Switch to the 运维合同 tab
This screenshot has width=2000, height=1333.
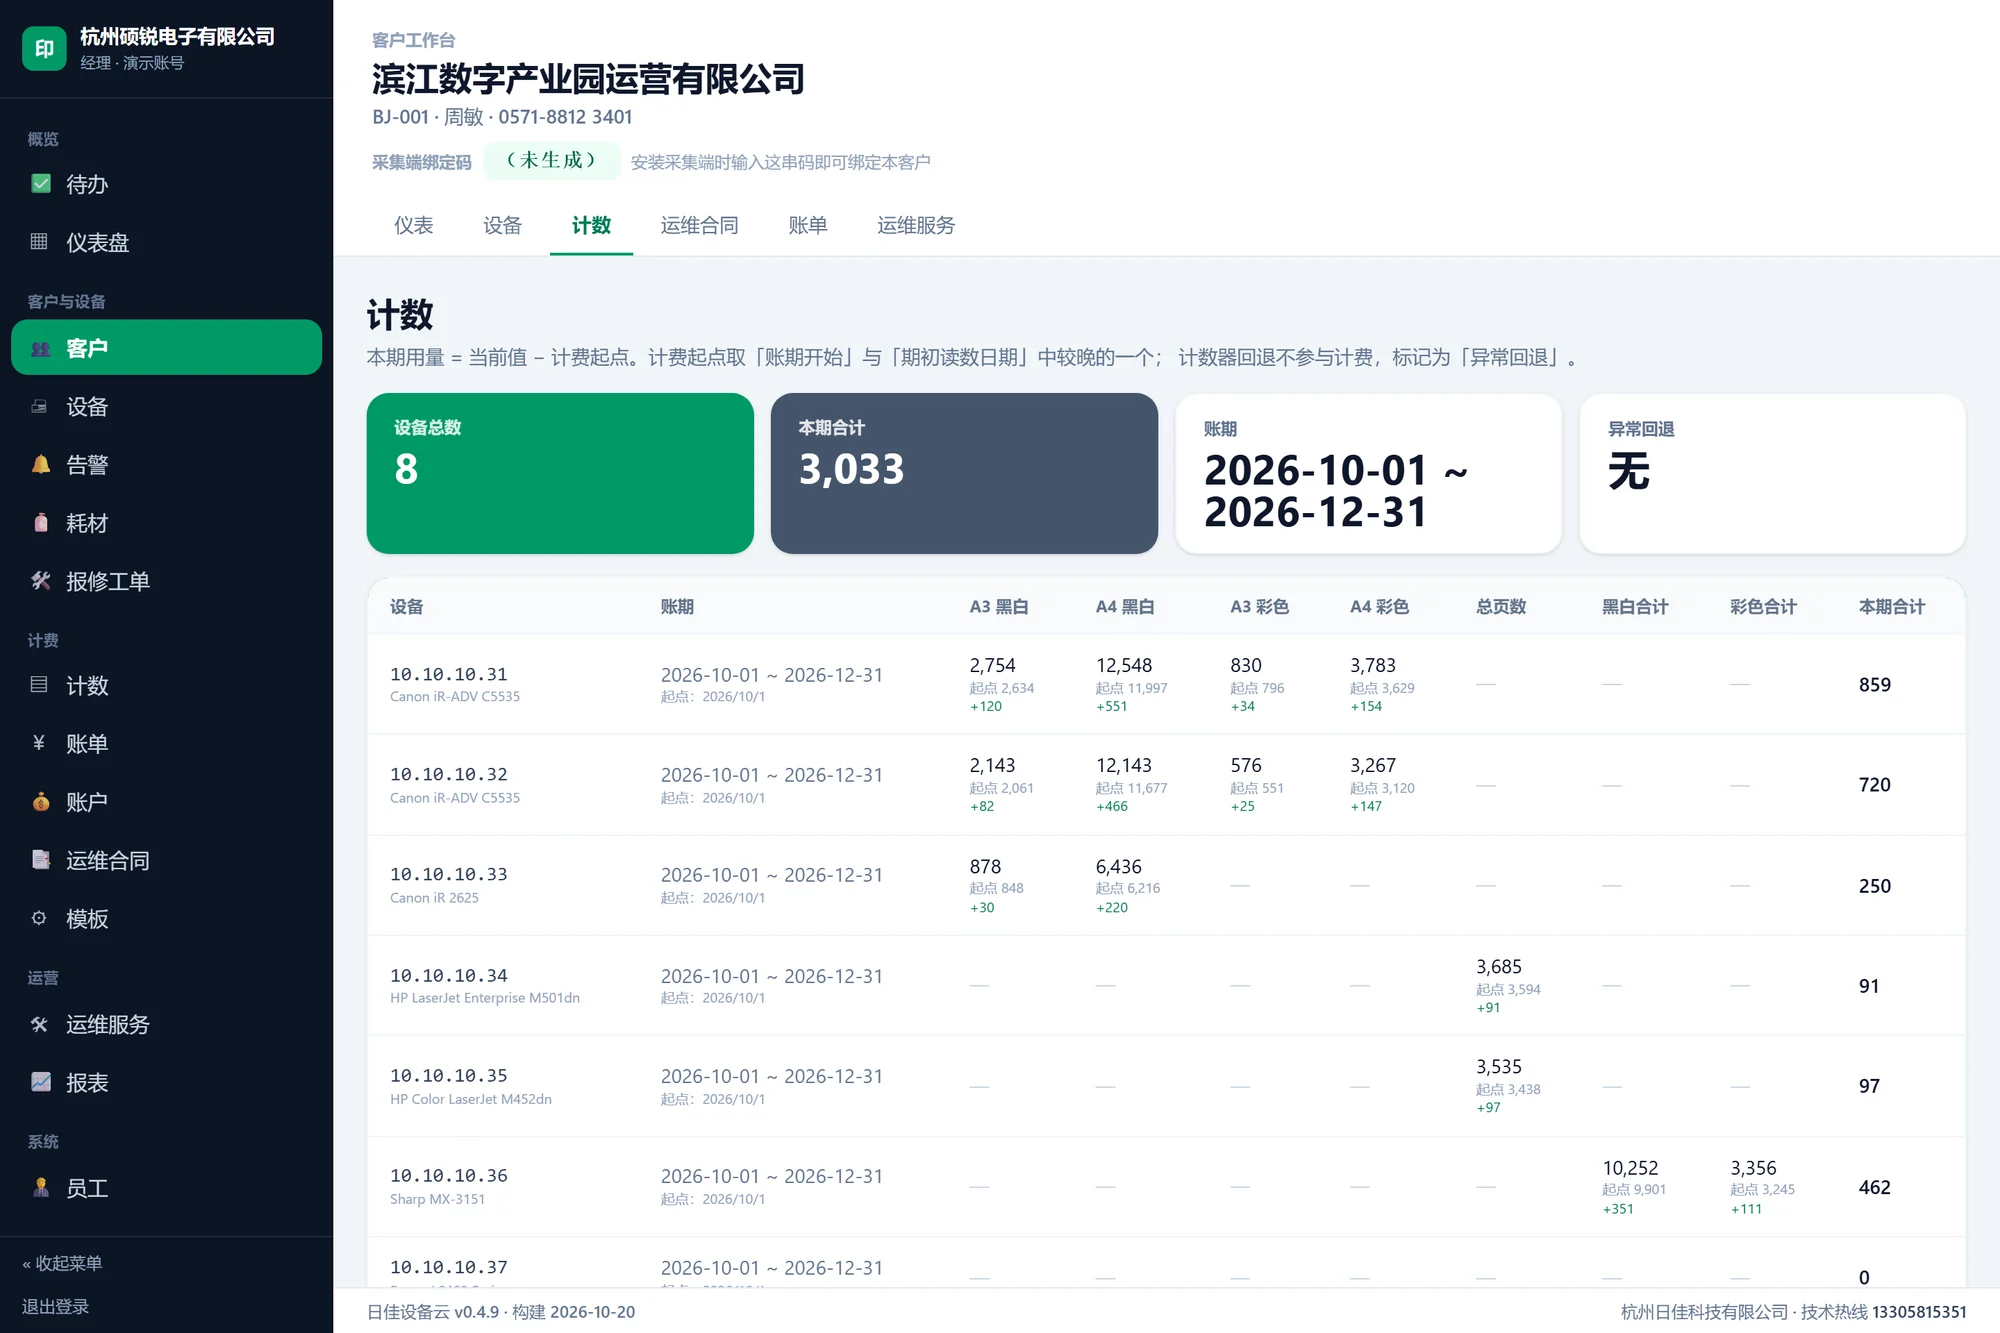coord(700,225)
